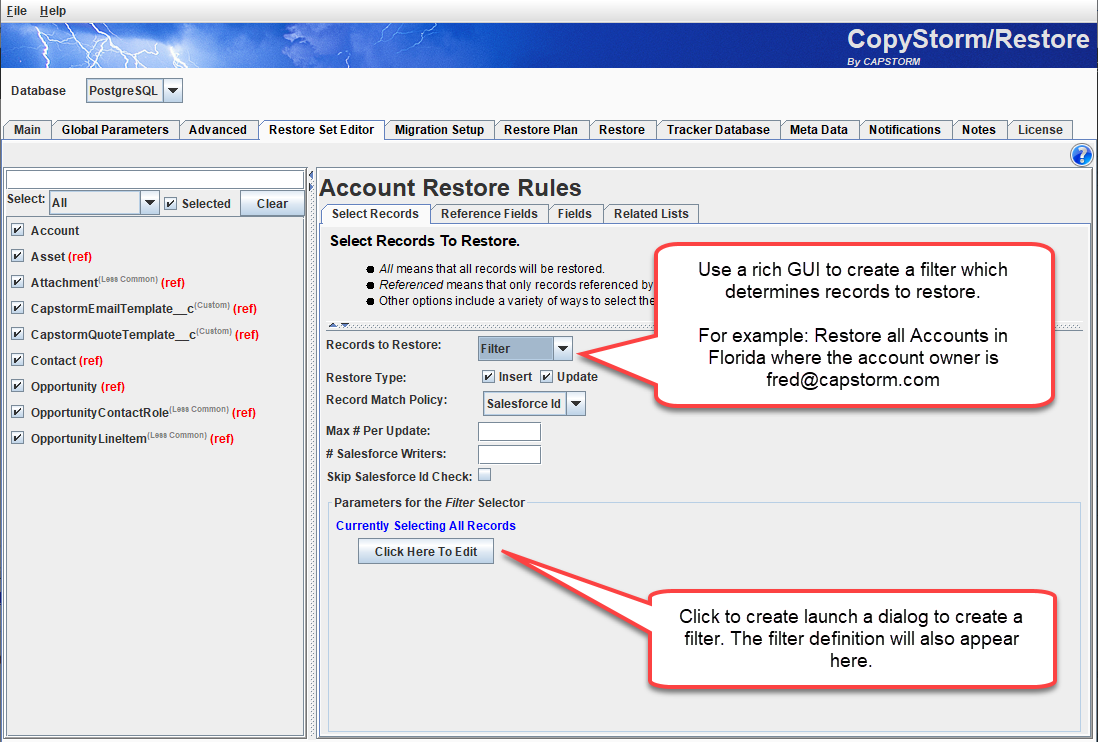Screen dimensions: 1098x742
Task: Switch to Fields sub-tab
Action: (574, 214)
